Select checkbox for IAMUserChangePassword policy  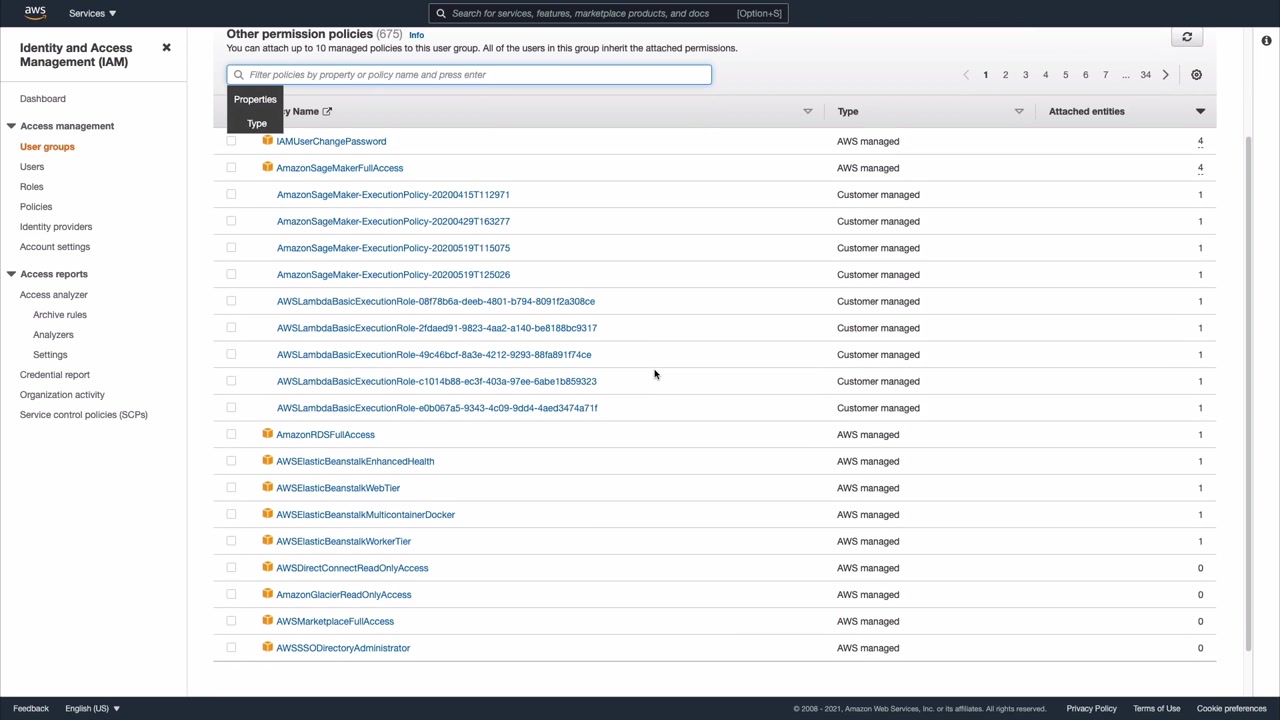coord(231,141)
